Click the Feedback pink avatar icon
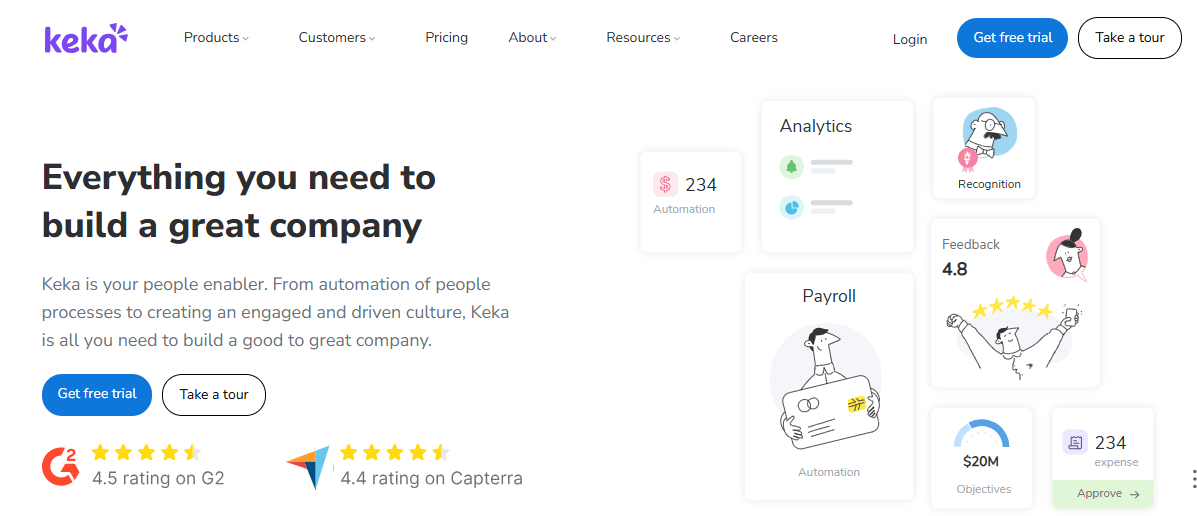Viewport: 1197px width, 516px height. click(x=1067, y=255)
